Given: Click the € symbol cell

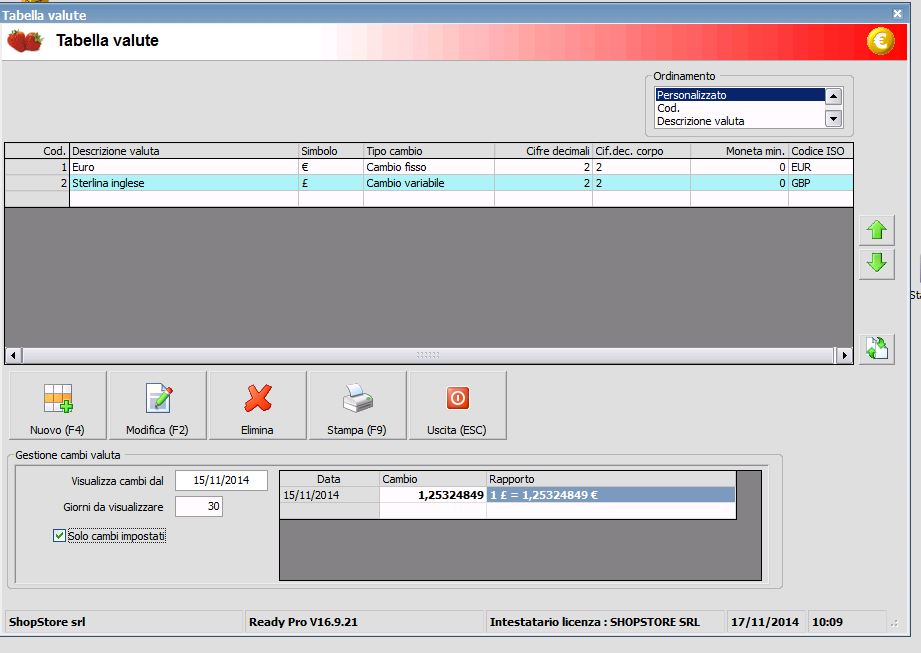Looking at the screenshot, I should coord(331,167).
